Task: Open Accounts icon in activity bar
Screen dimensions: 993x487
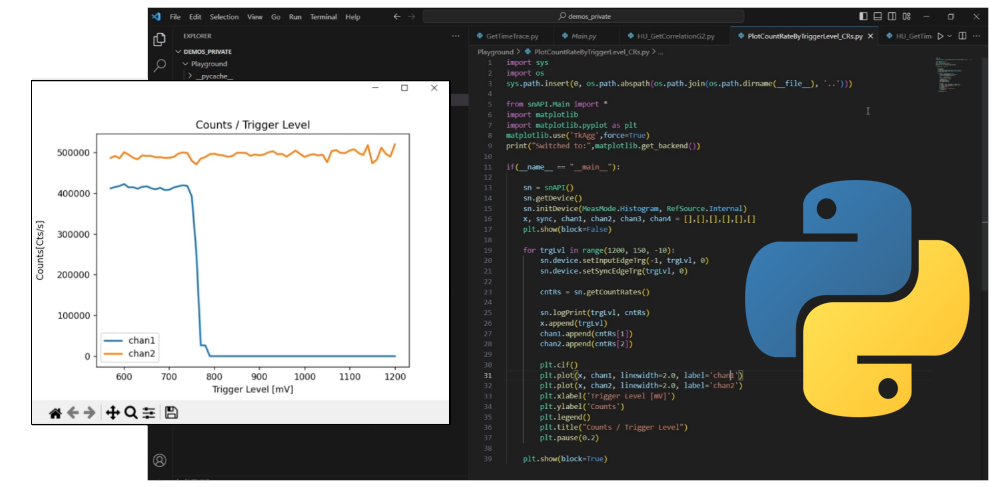Action: click(160, 460)
